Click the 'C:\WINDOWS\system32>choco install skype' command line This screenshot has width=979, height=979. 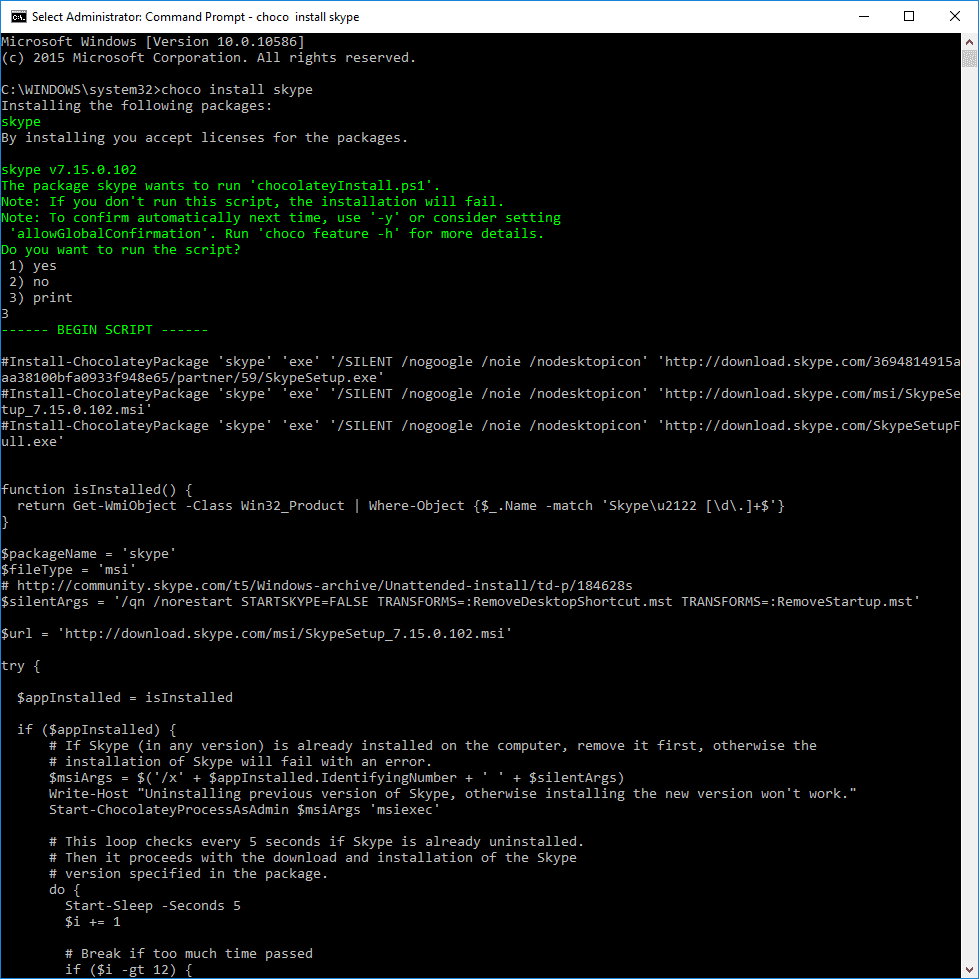click(157, 90)
